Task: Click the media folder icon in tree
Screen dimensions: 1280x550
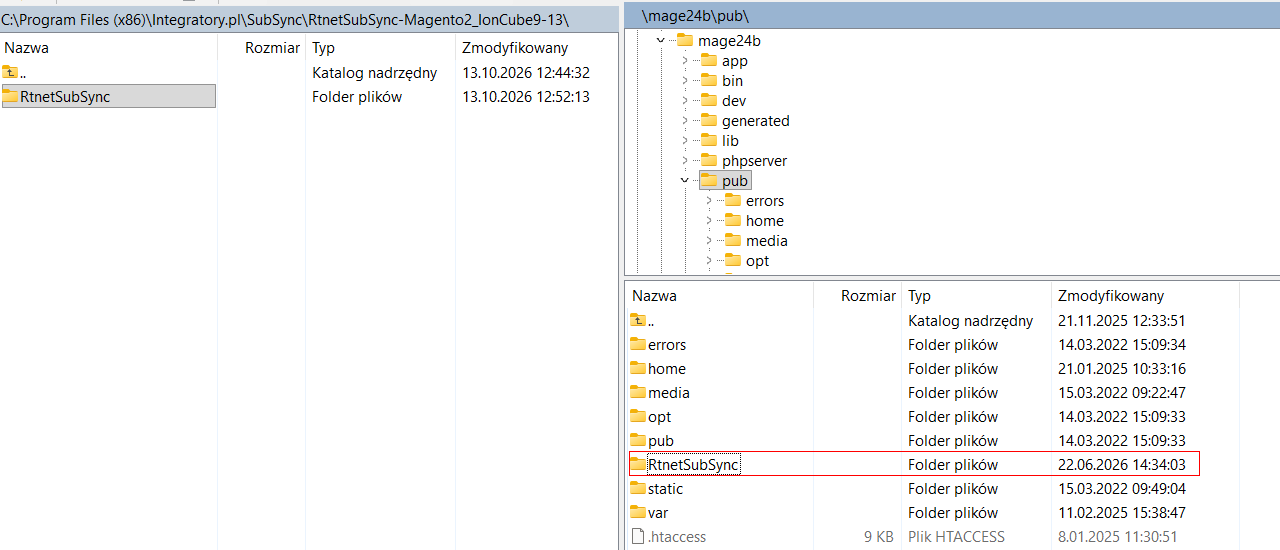Action: click(x=733, y=240)
